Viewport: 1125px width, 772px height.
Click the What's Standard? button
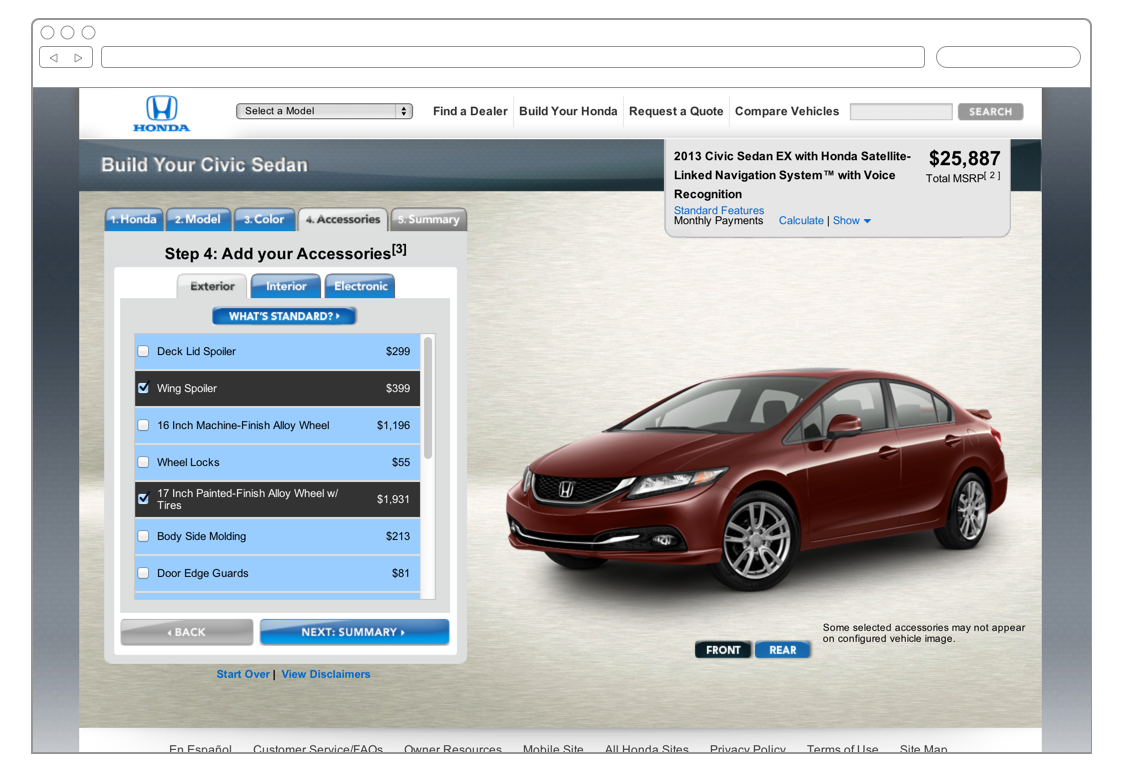click(284, 316)
